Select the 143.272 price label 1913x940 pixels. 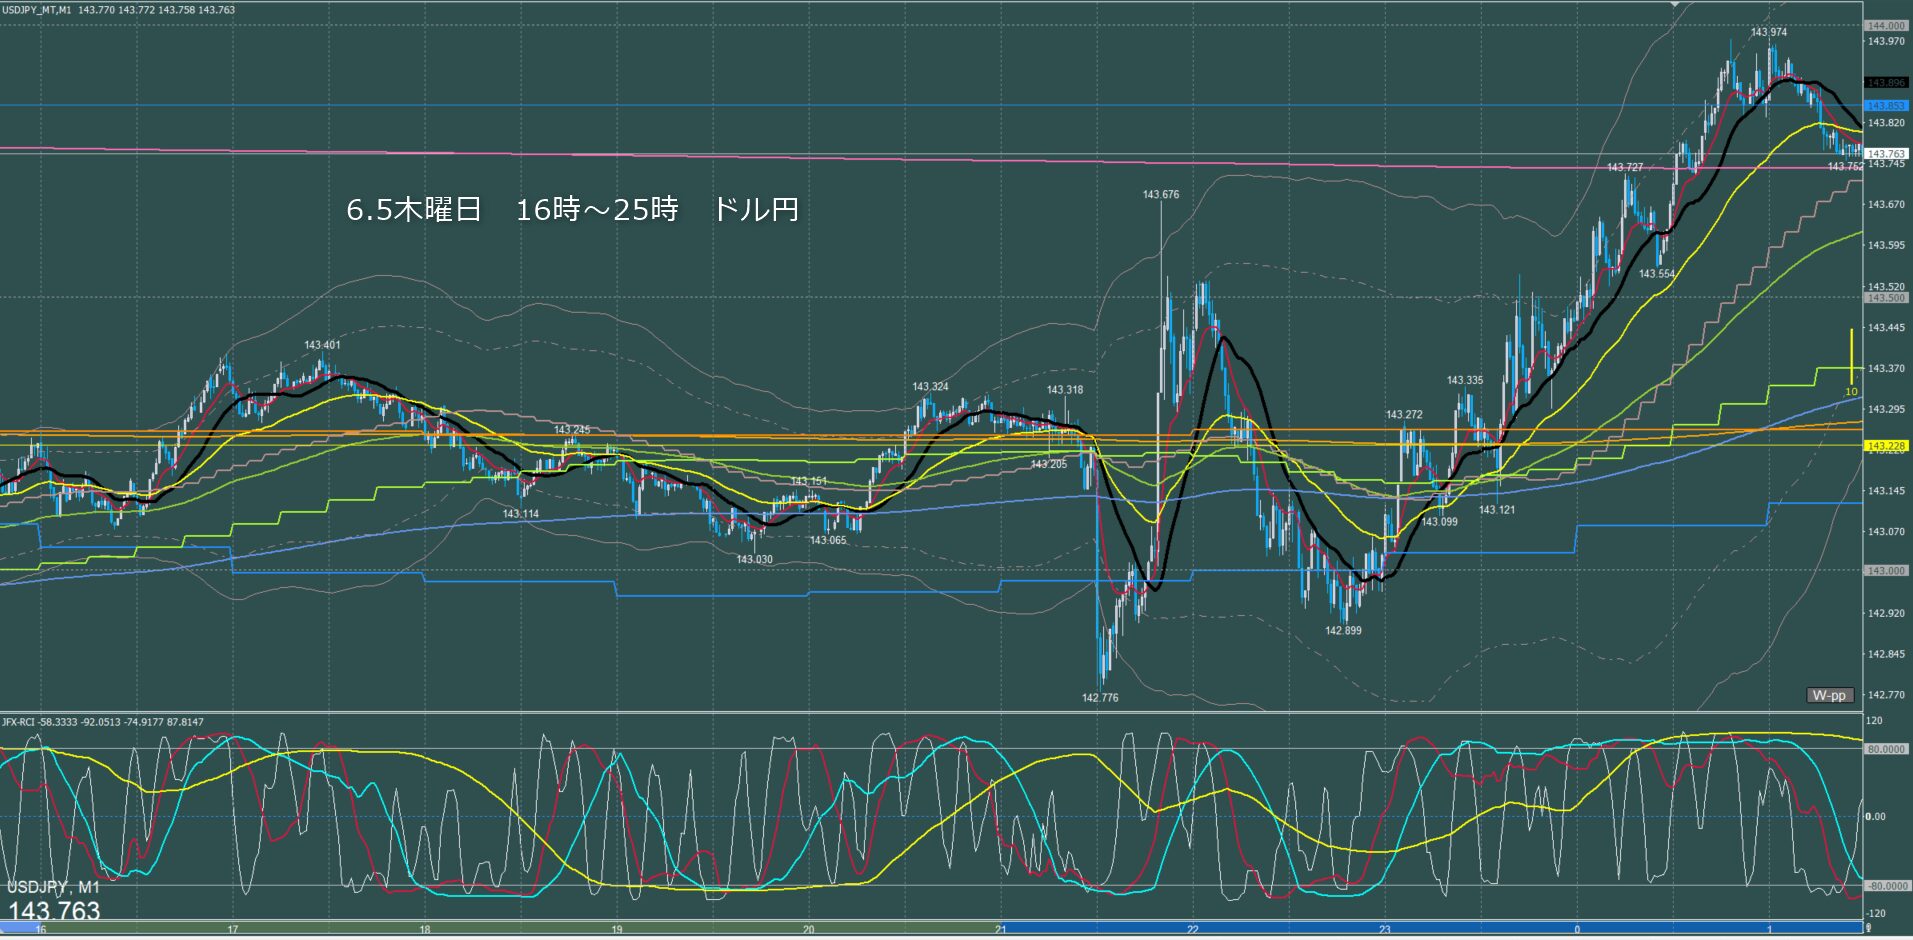[x=1404, y=415]
